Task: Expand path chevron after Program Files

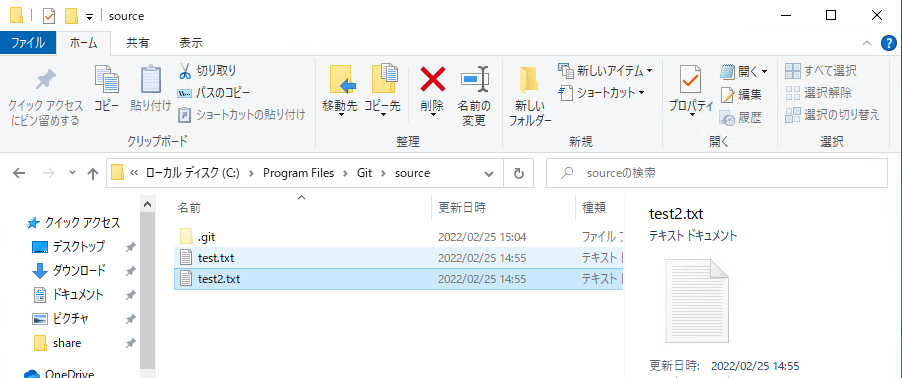Action: (345, 173)
